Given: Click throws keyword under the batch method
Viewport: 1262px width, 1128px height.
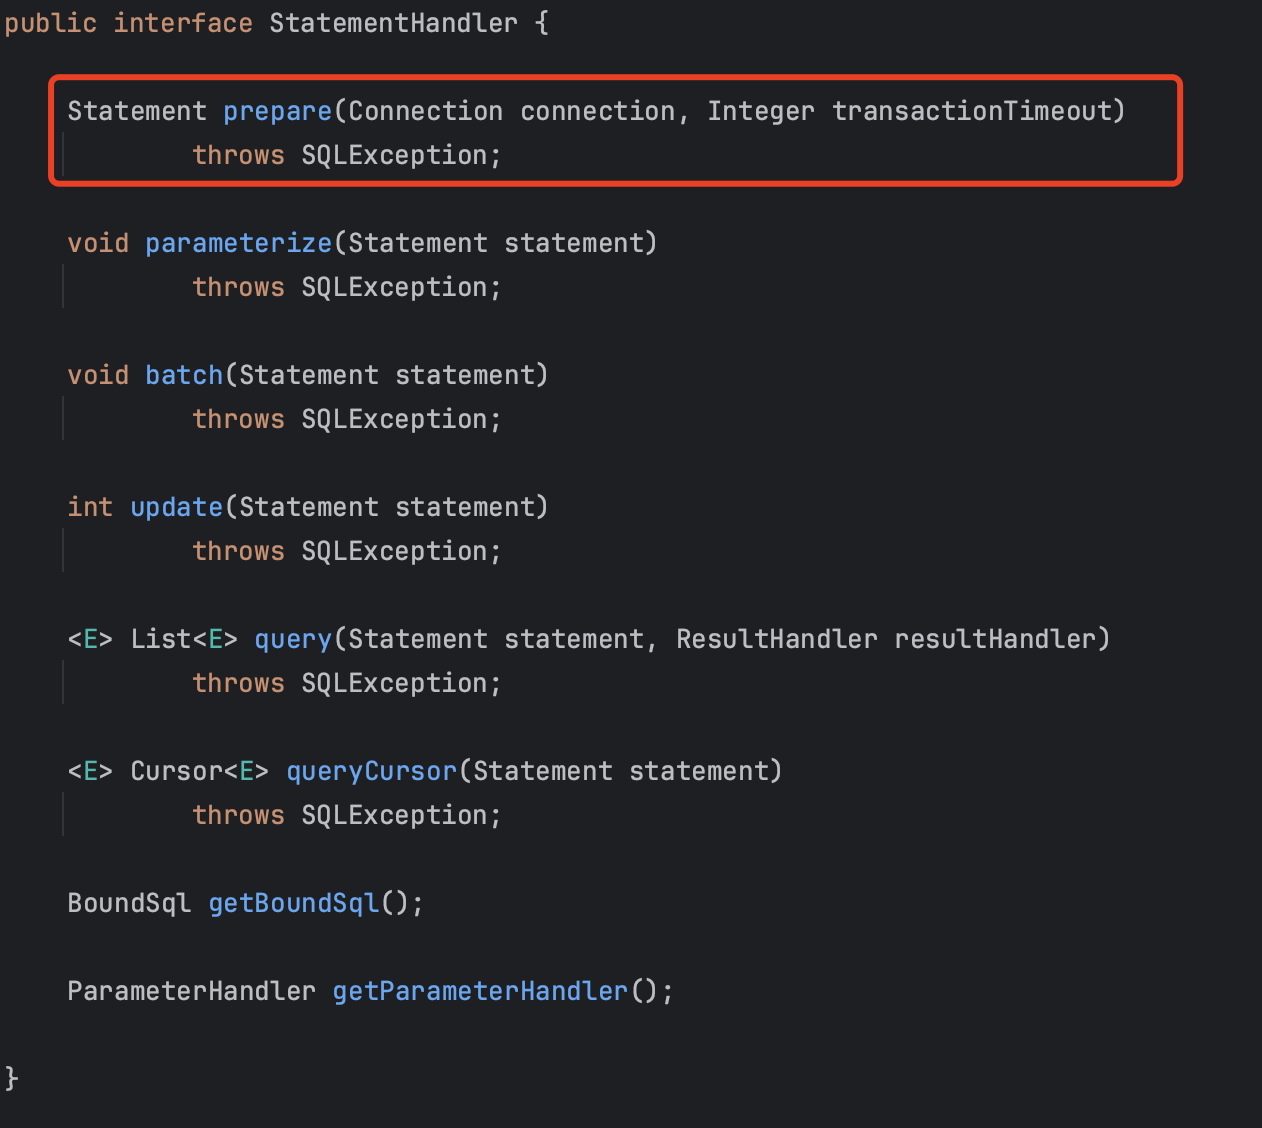Looking at the screenshot, I should point(239,419).
